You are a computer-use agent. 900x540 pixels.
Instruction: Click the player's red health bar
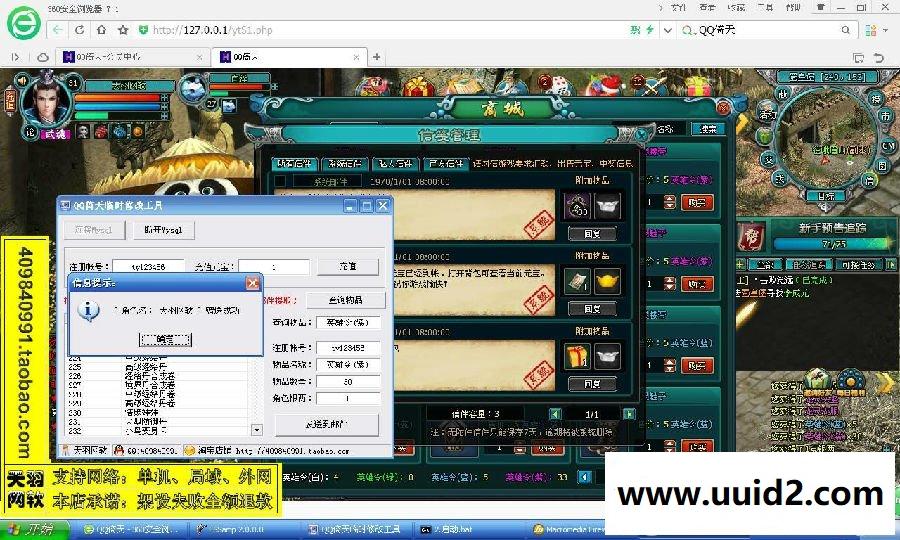(118, 98)
